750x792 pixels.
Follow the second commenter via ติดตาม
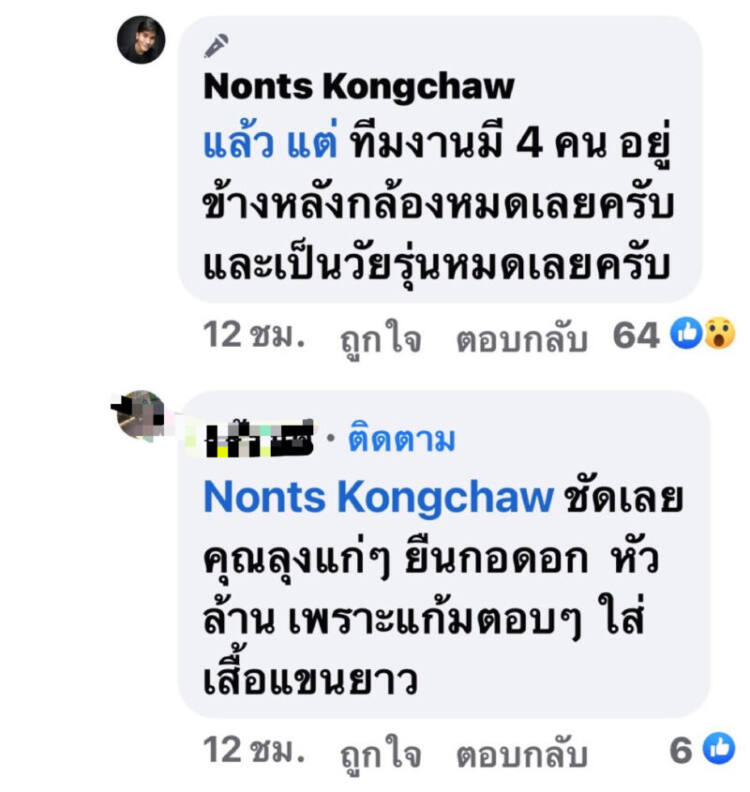(402, 438)
